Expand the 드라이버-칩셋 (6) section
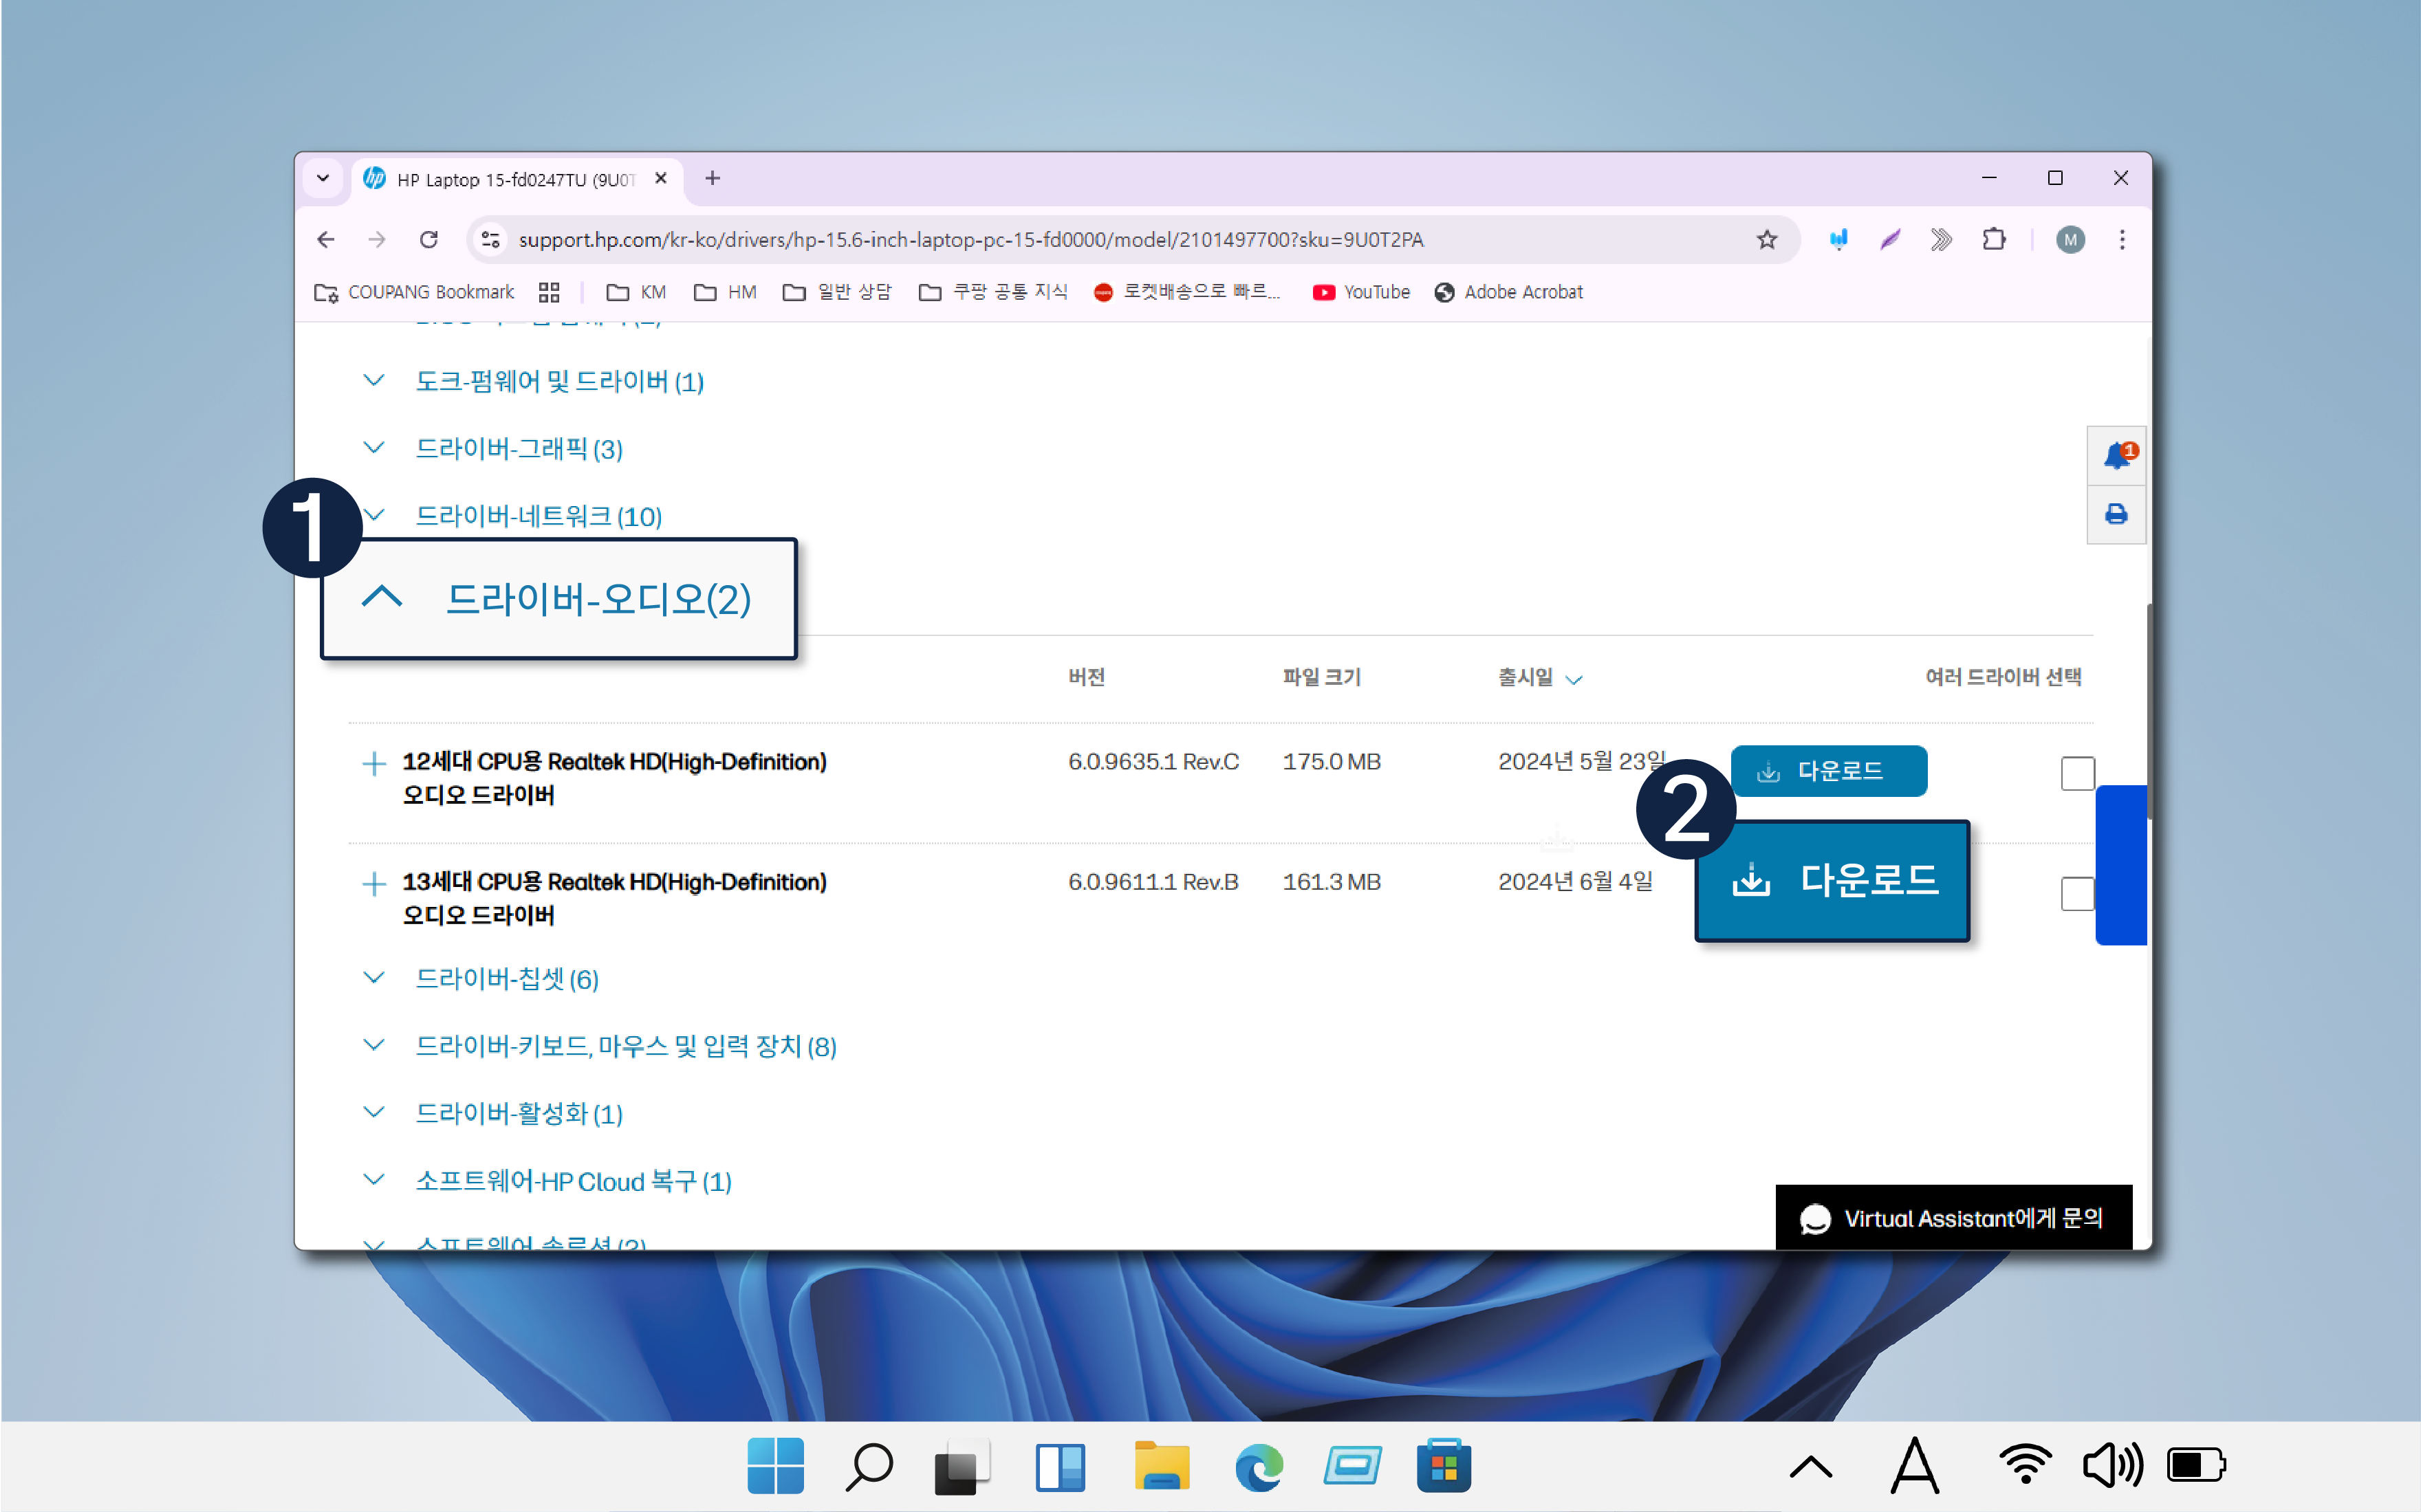 coord(506,979)
